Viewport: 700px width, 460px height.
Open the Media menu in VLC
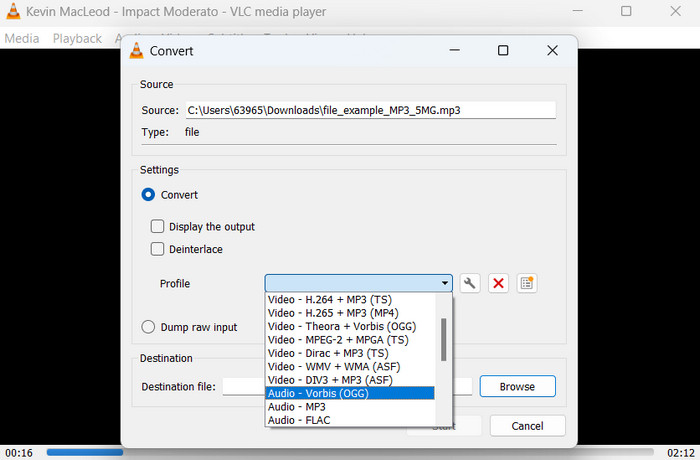[x=22, y=38]
